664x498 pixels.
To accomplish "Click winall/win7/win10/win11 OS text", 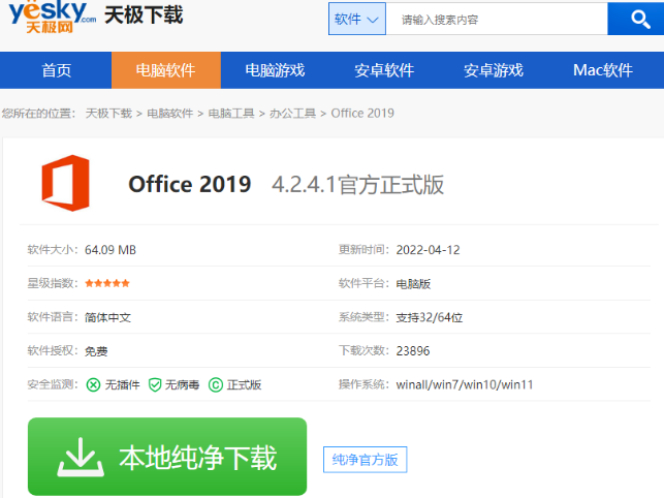I will click(x=465, y=385).
